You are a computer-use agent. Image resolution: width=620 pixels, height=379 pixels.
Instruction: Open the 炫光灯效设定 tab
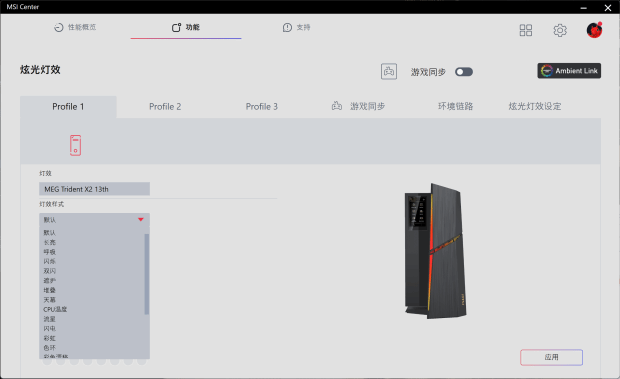pos(535,106)
